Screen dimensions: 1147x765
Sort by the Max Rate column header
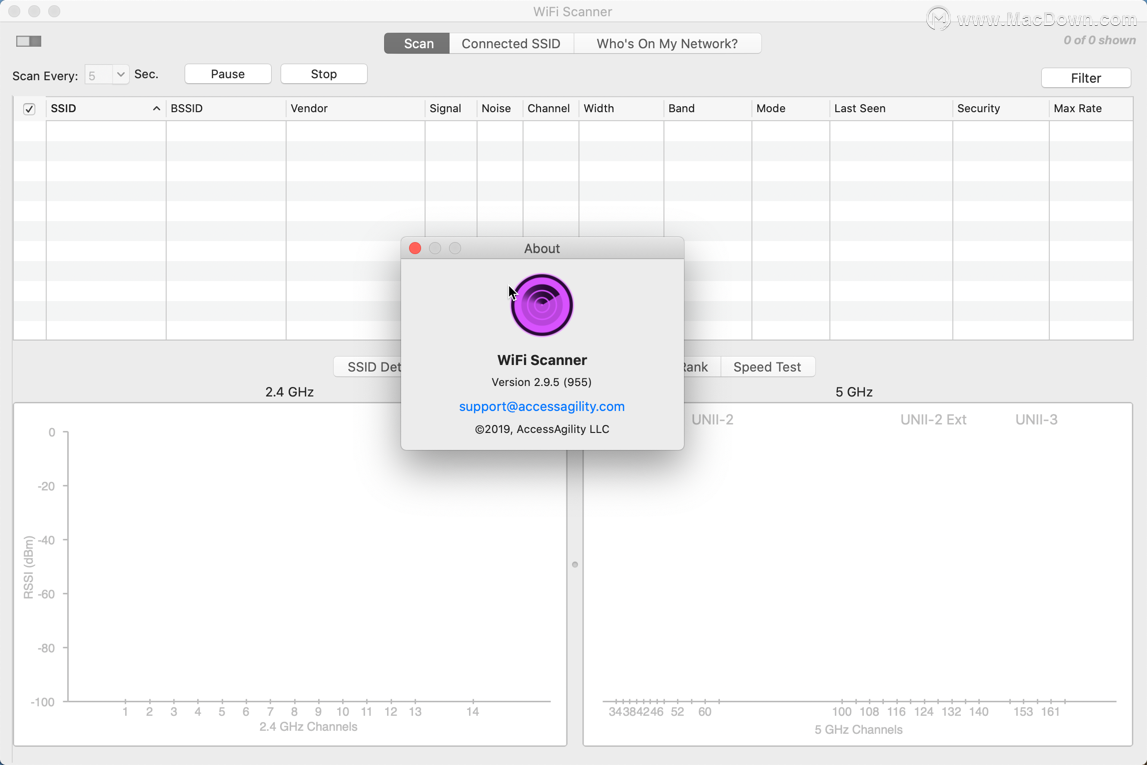tap(1091, 108)
